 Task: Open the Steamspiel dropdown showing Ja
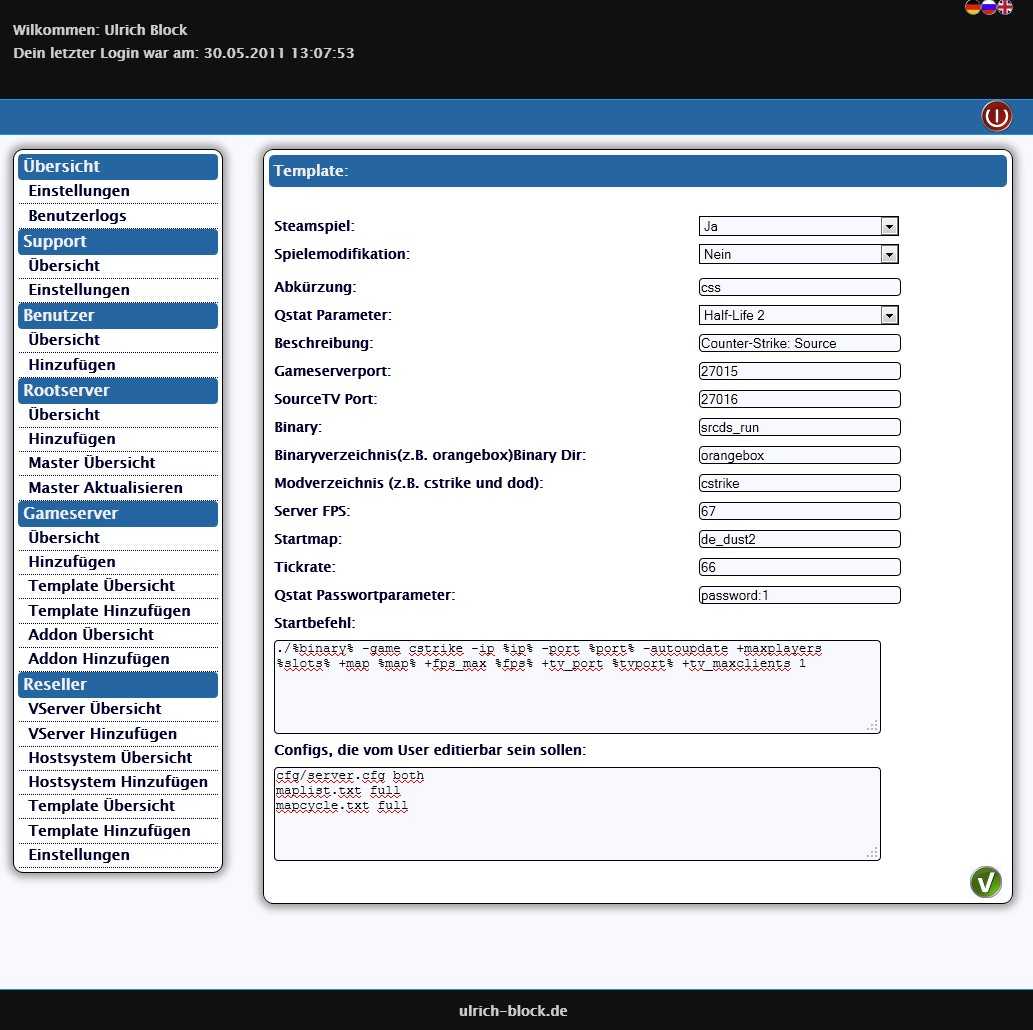pyautogui.click(x=798, y=226)
